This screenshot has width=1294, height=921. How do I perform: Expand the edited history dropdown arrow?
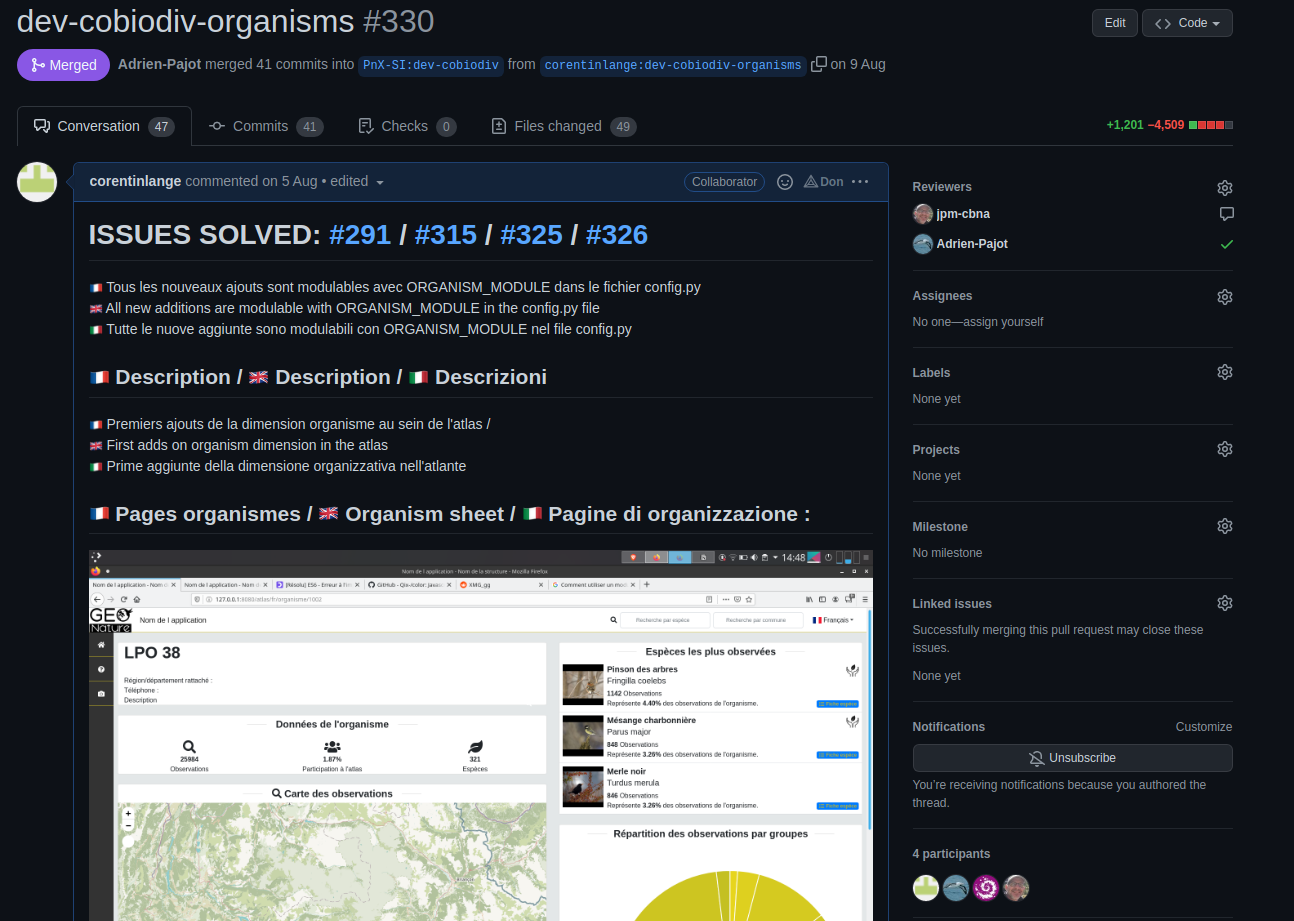[x=380, y=182]
